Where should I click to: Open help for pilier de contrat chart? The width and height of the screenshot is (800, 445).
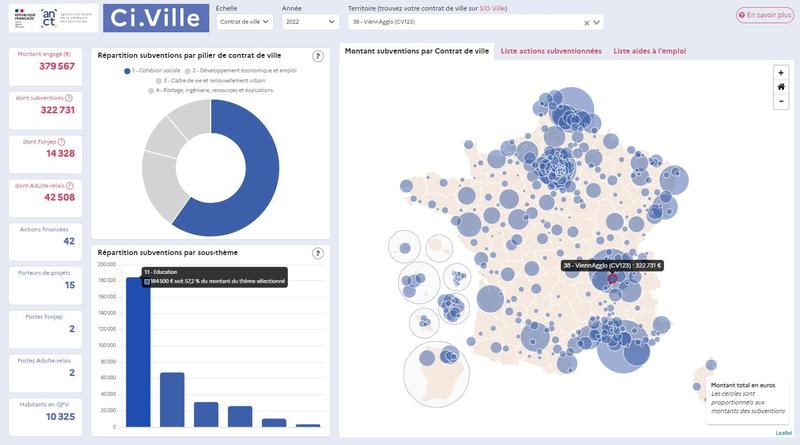tap(318, 57)
